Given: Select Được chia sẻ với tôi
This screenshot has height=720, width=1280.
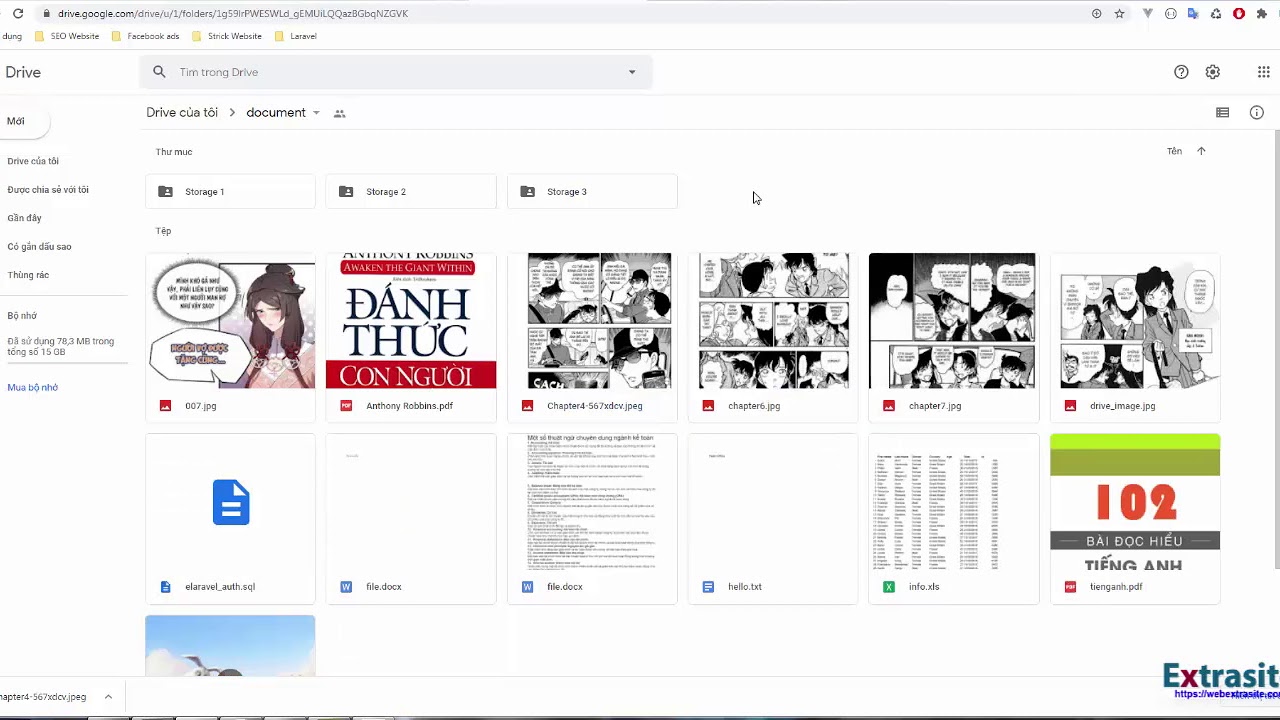Looking at the screenshot, I should 48,190.
